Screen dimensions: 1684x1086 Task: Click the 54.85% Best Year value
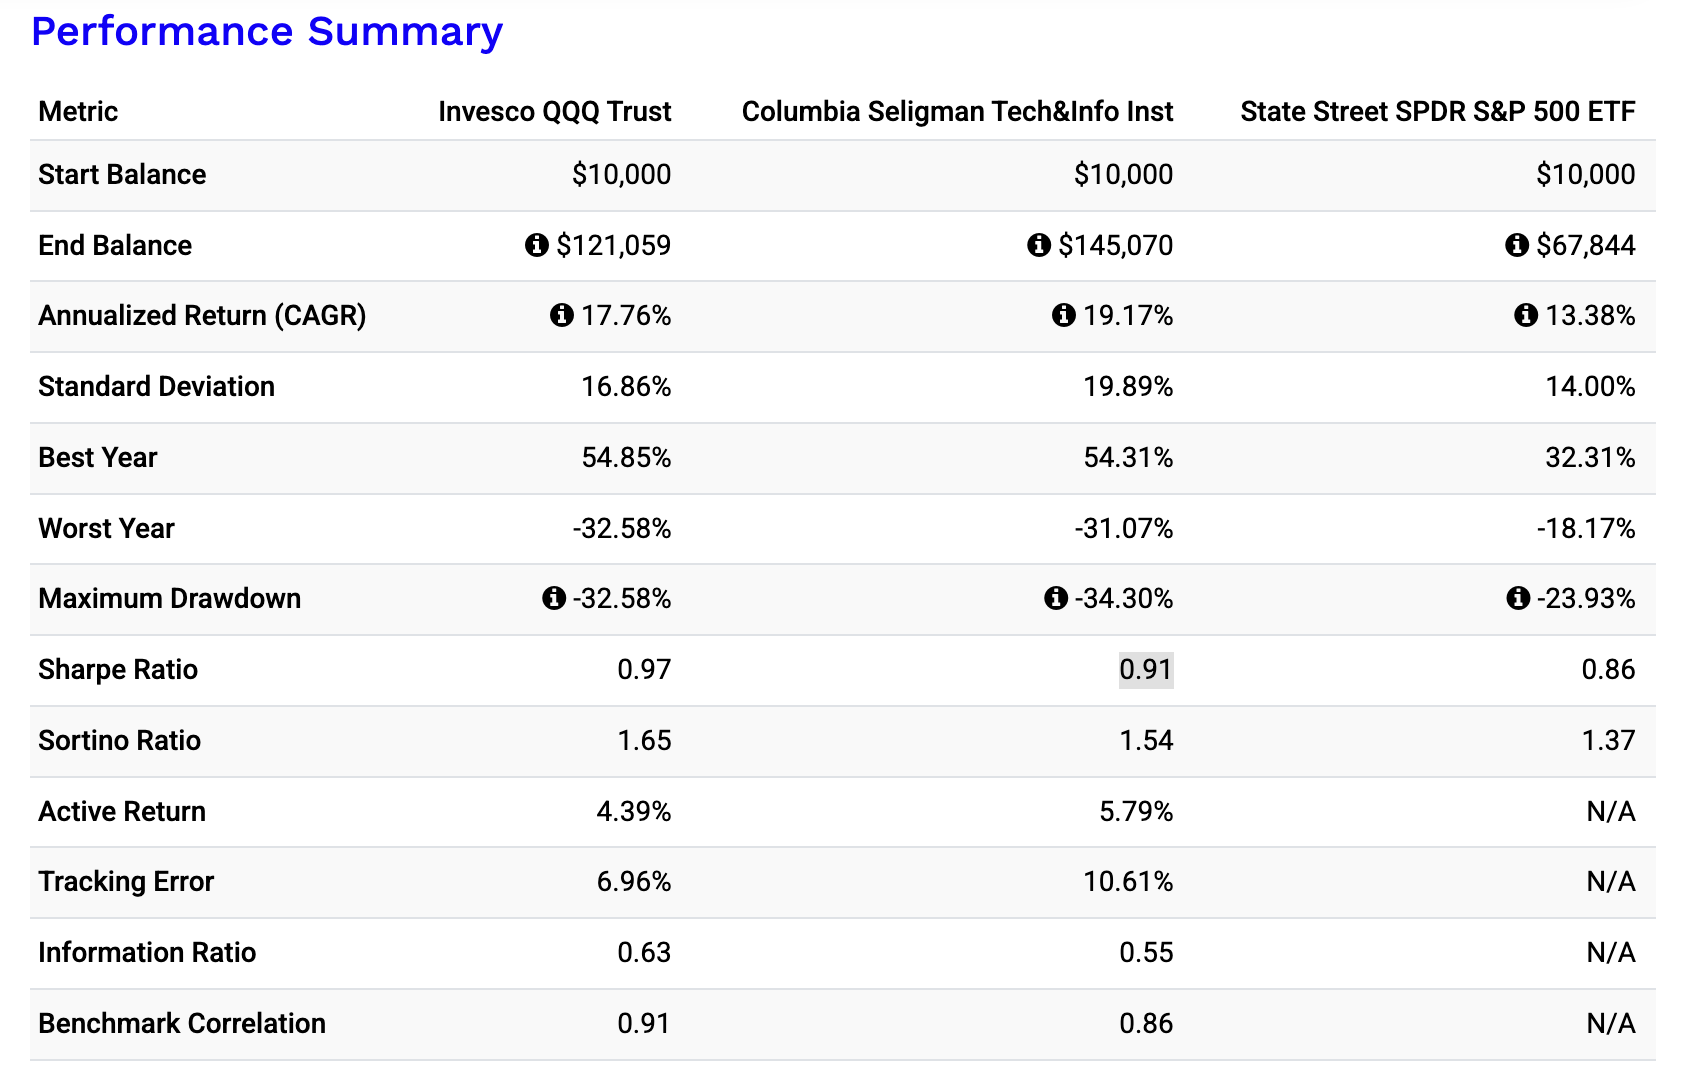coord(627,458)
